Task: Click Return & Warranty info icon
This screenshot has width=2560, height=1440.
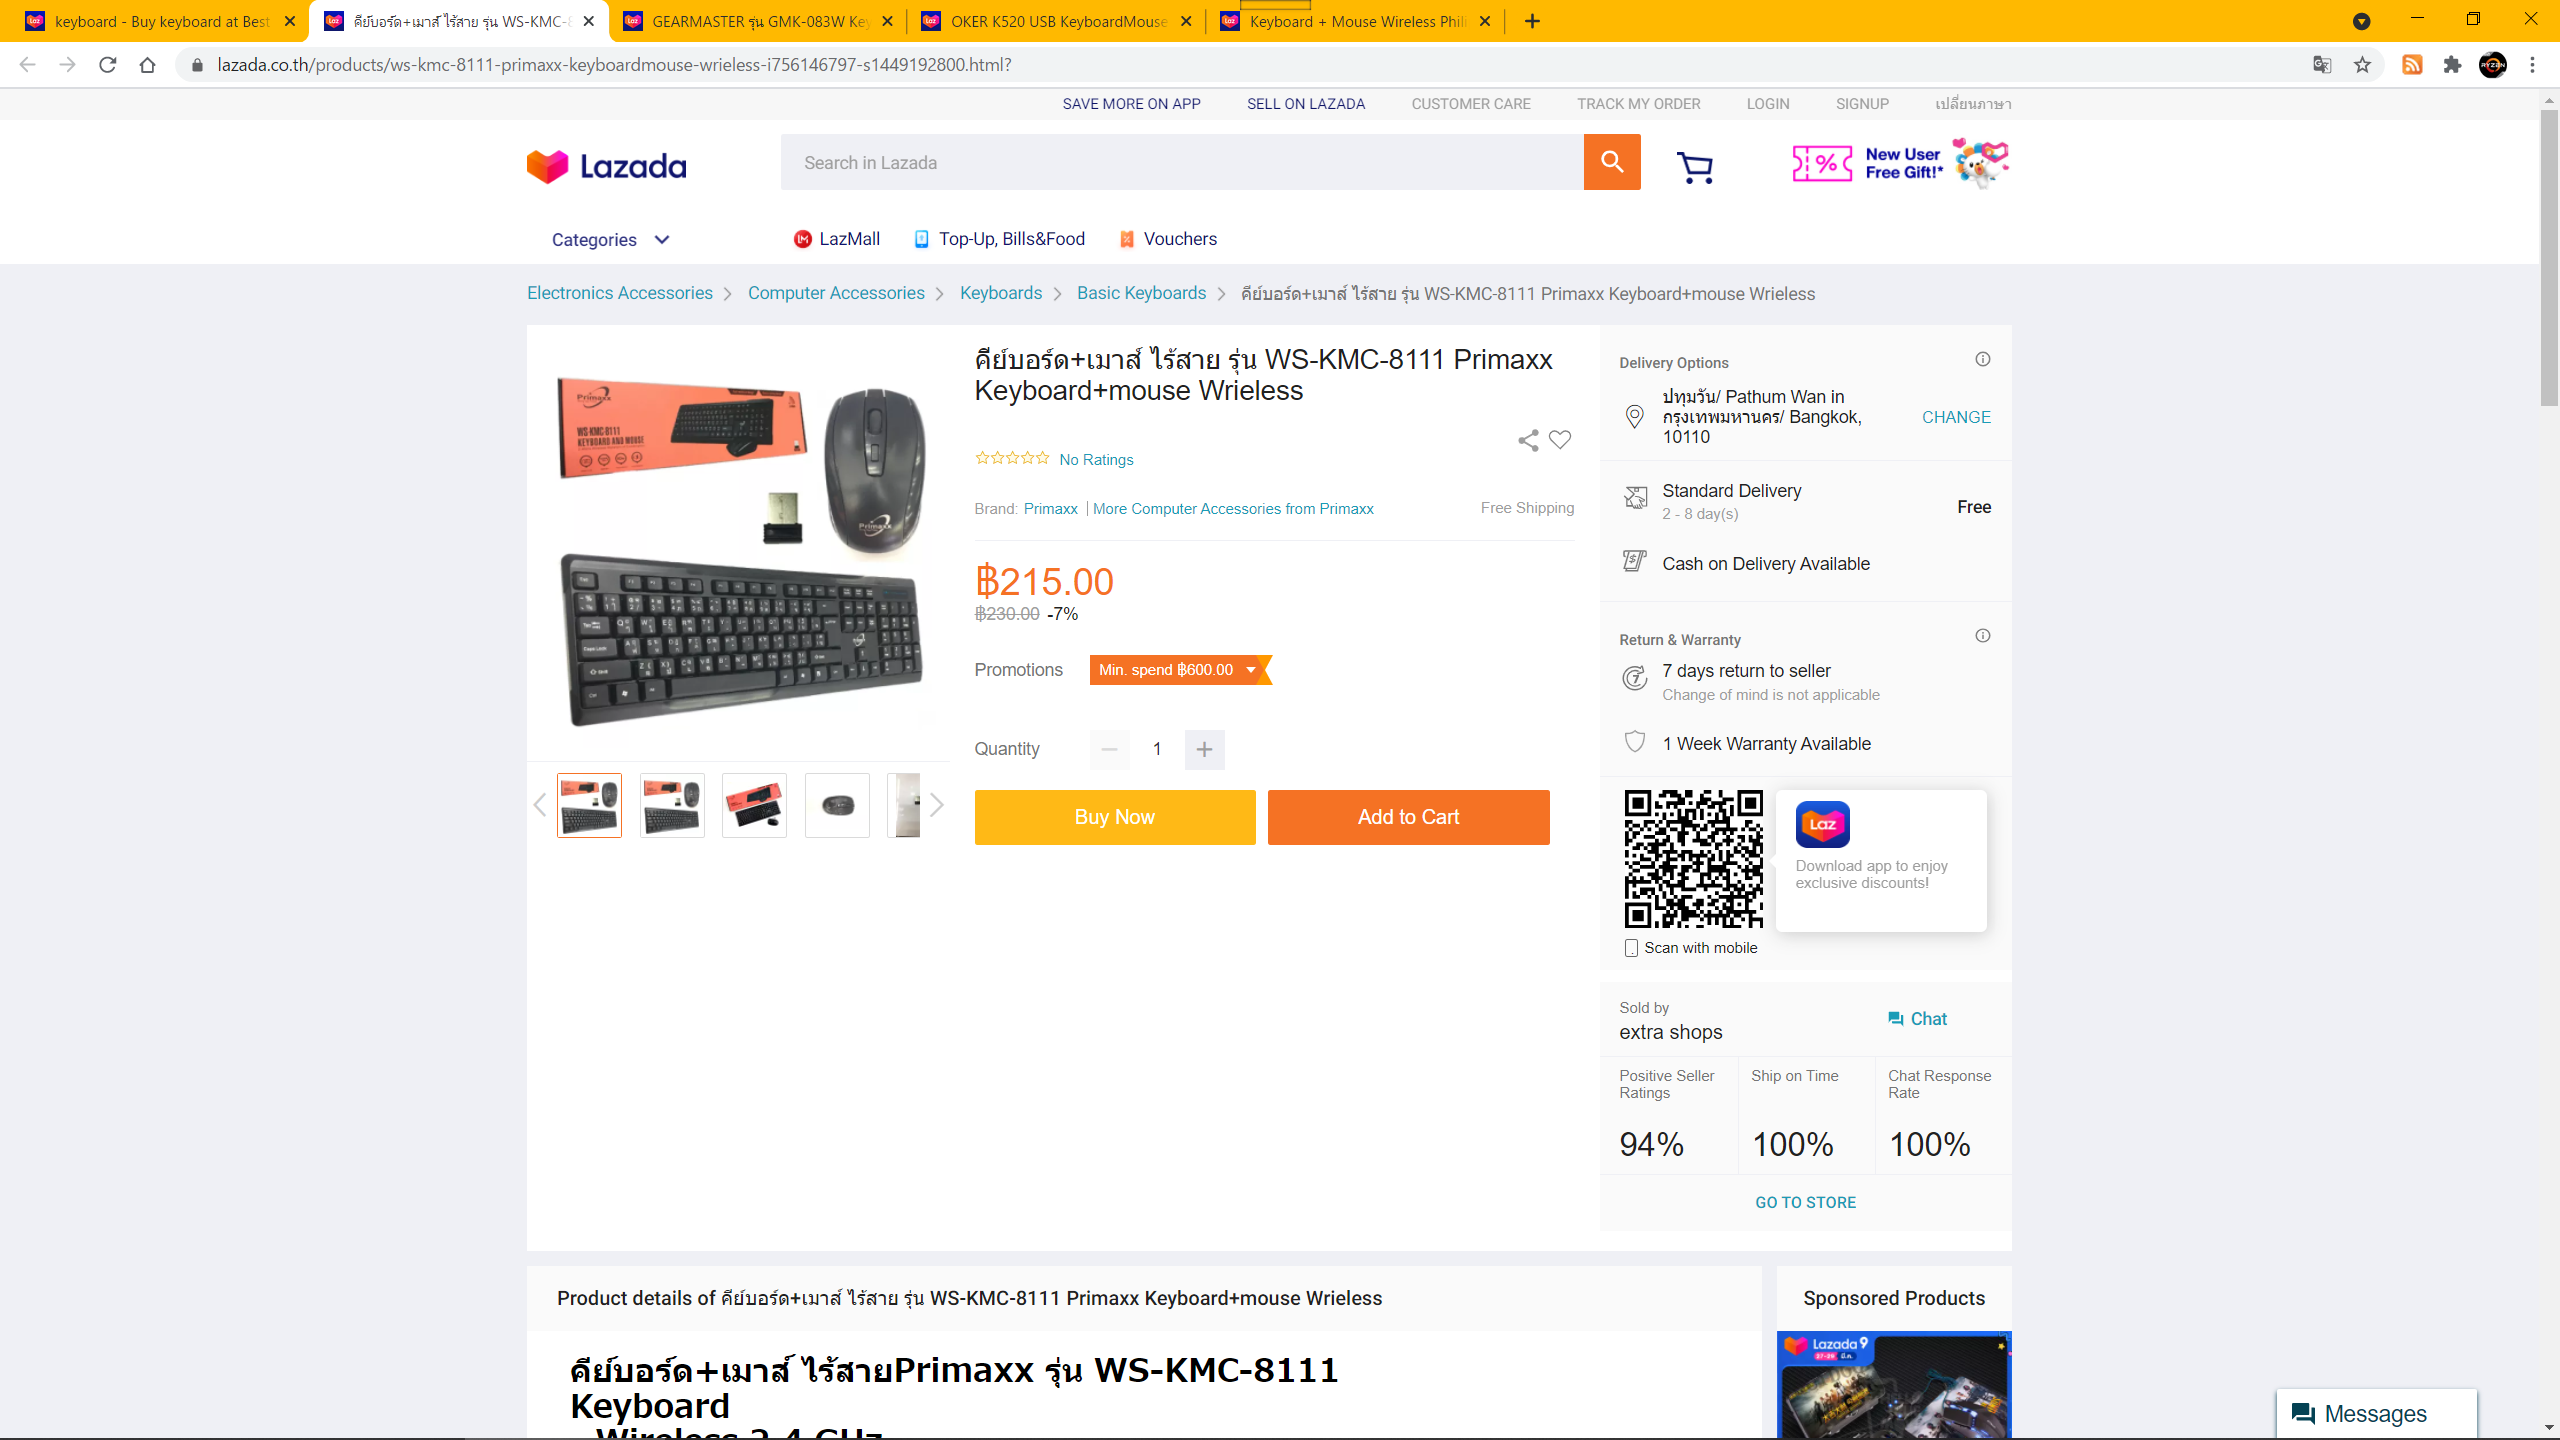Action: (x=1983, y=636)
